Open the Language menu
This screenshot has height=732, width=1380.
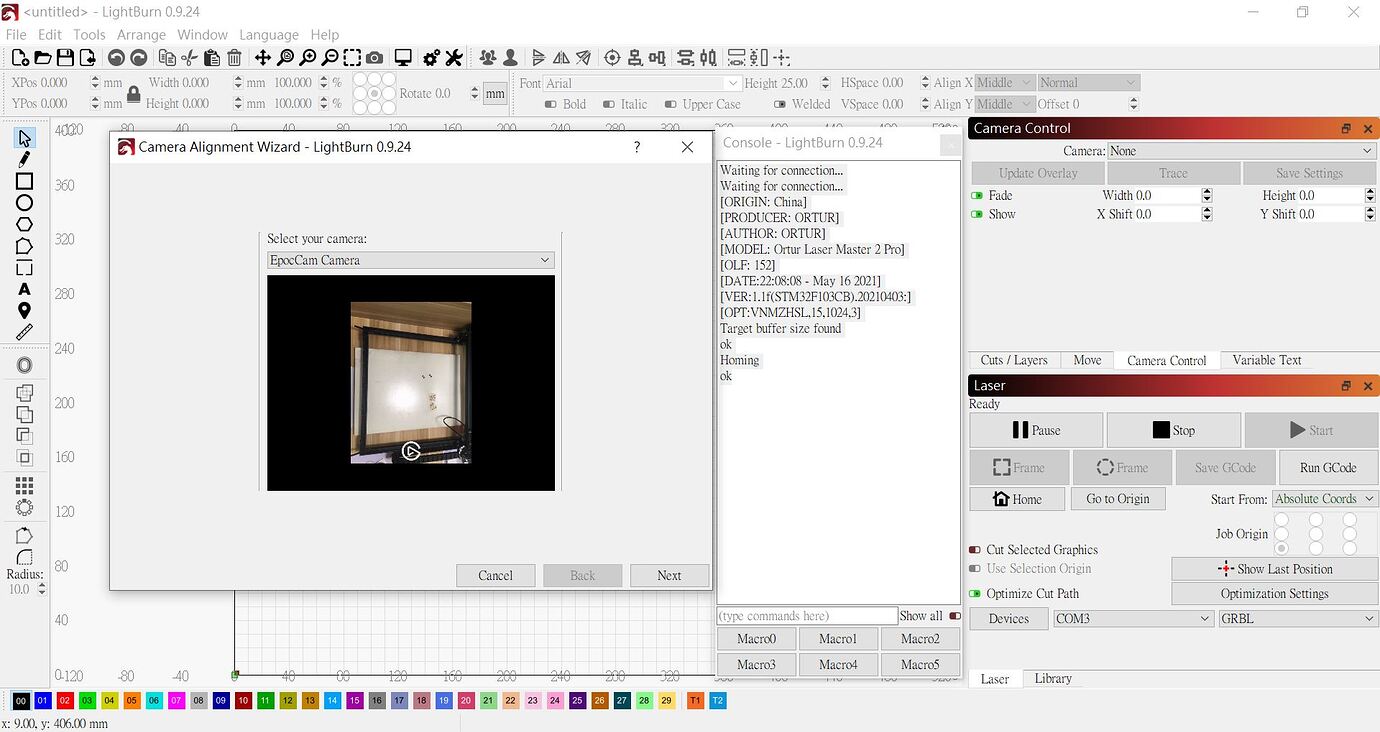click(x=269, y=34)
